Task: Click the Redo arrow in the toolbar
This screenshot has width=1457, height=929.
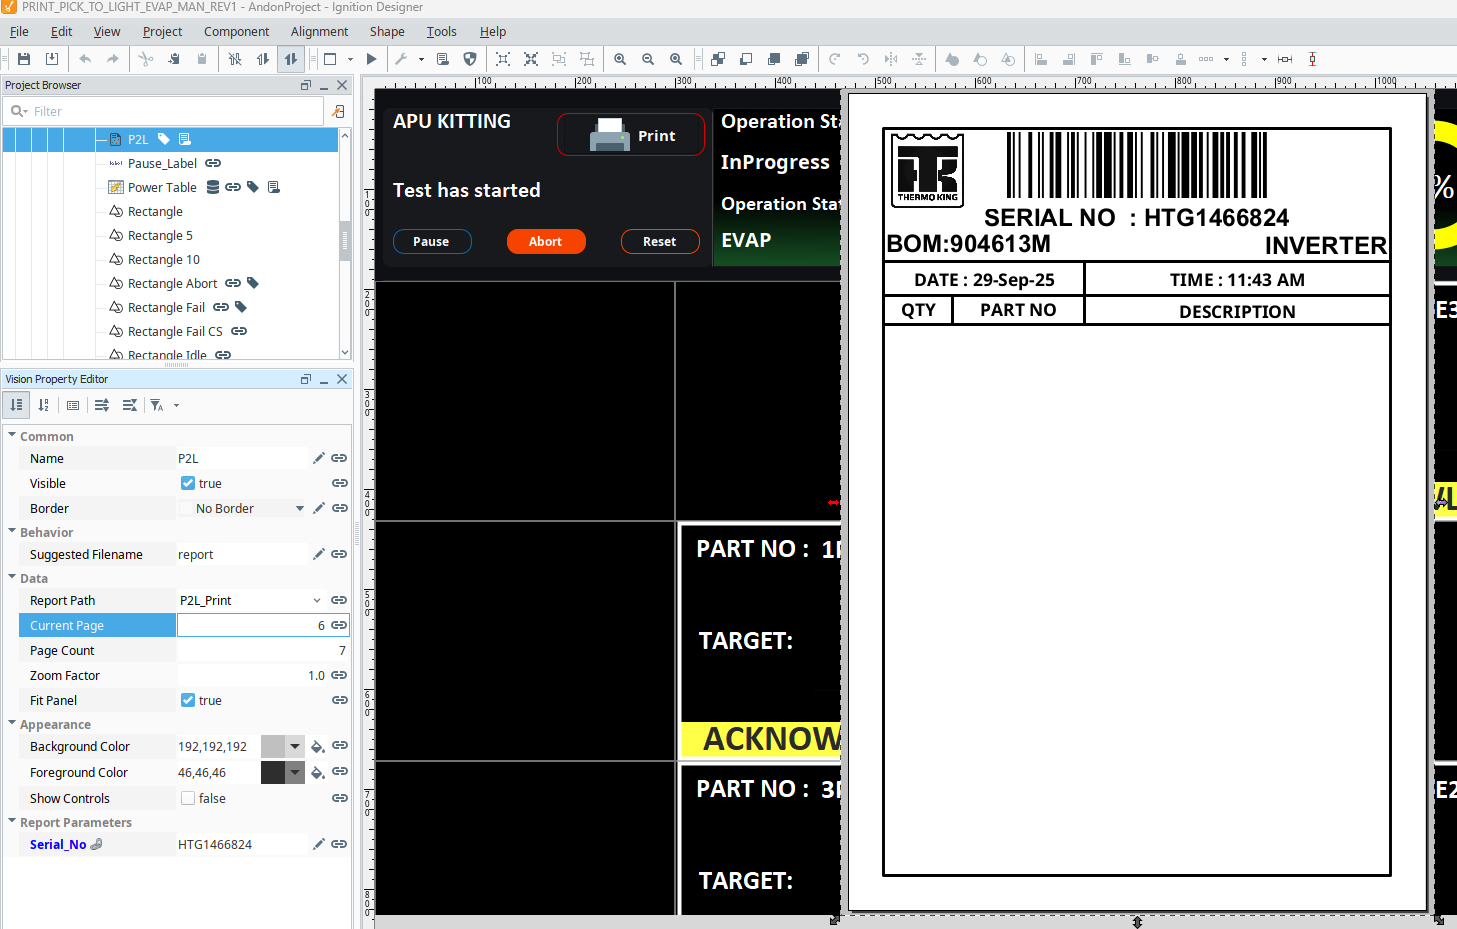Action: click(x=113, y=59)
